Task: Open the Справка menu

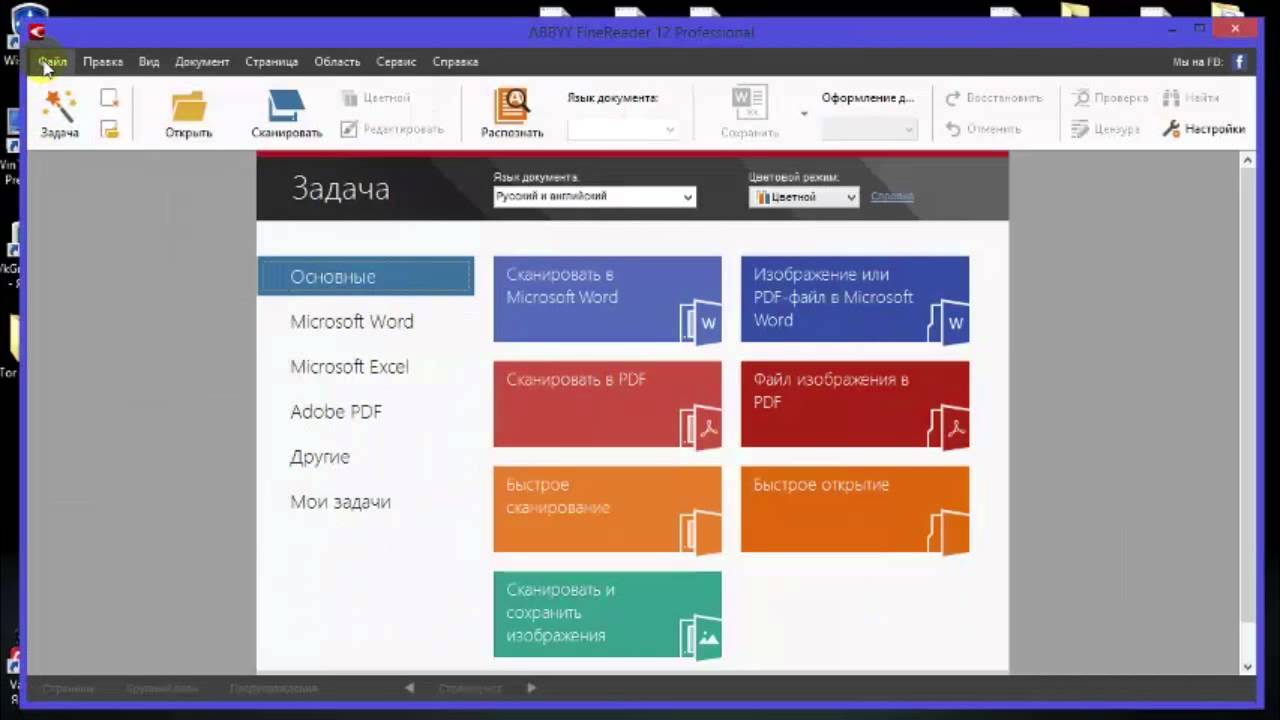Action: coord(455,62)
